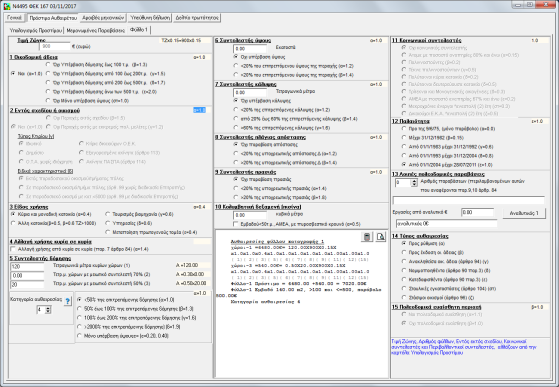Viewport: 559px width, 387px height.
Task: Select Ανακληθείσα οικ. άδεια (άρθρο 94)
Action: coord(445,261)
